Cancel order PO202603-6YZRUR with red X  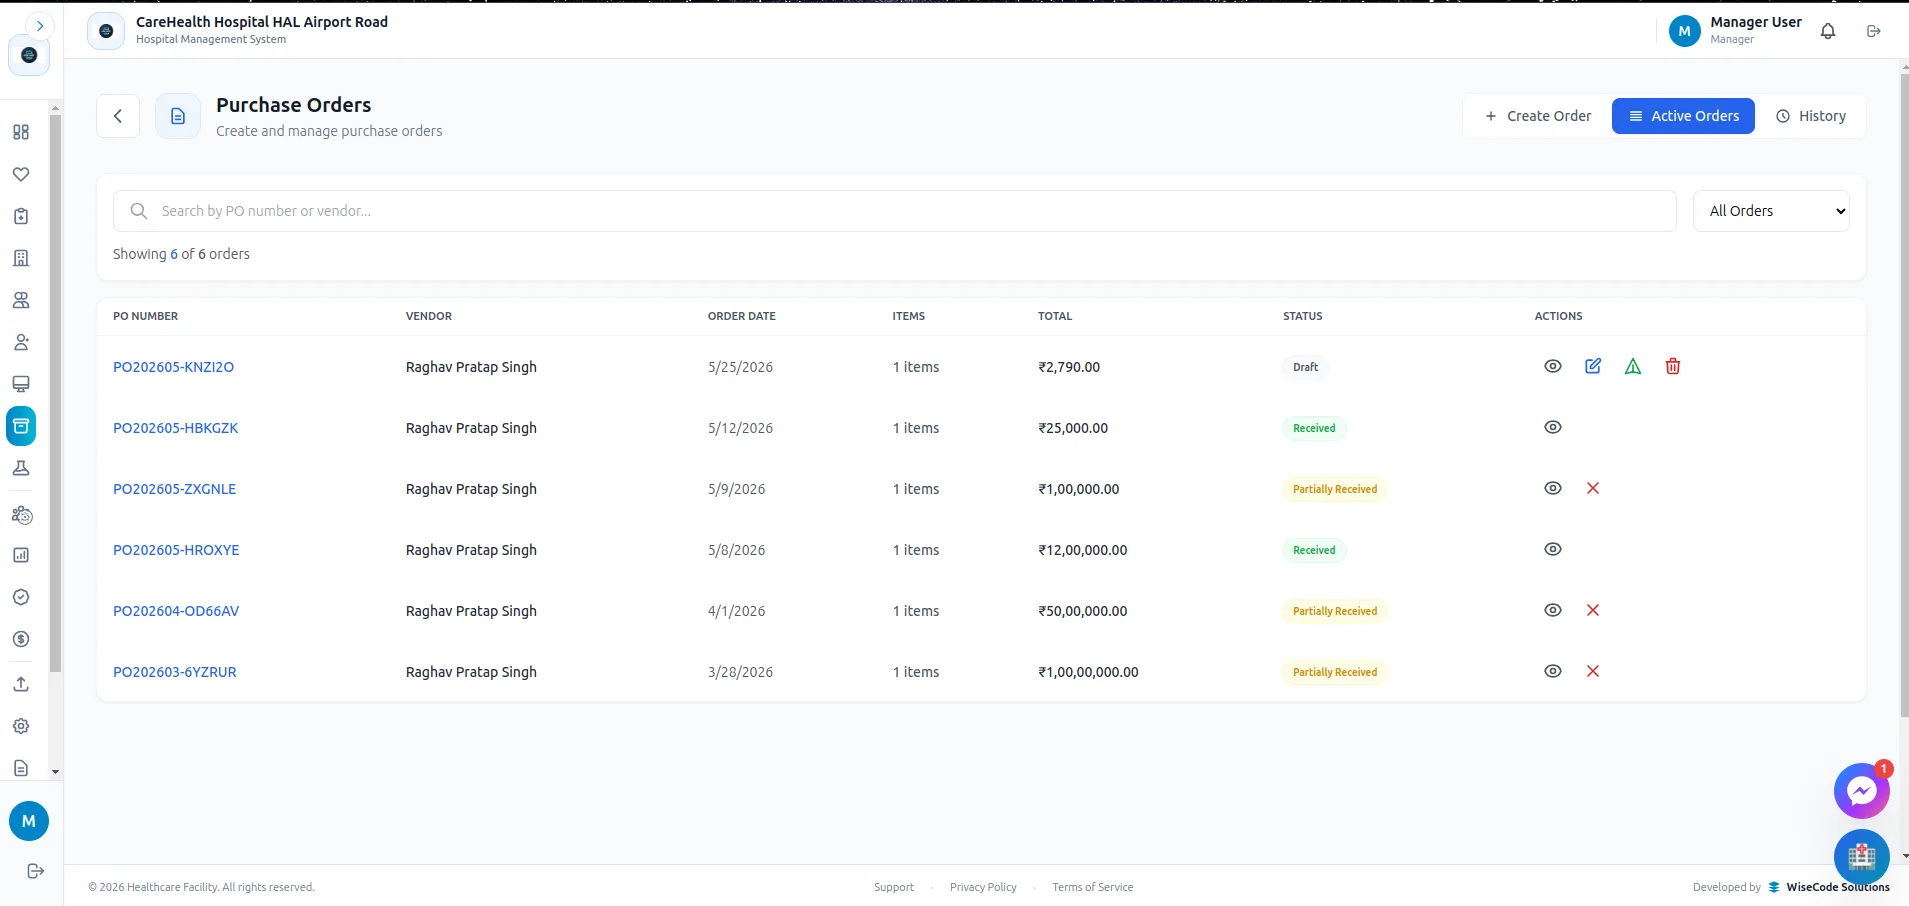tap(1593, 671)
